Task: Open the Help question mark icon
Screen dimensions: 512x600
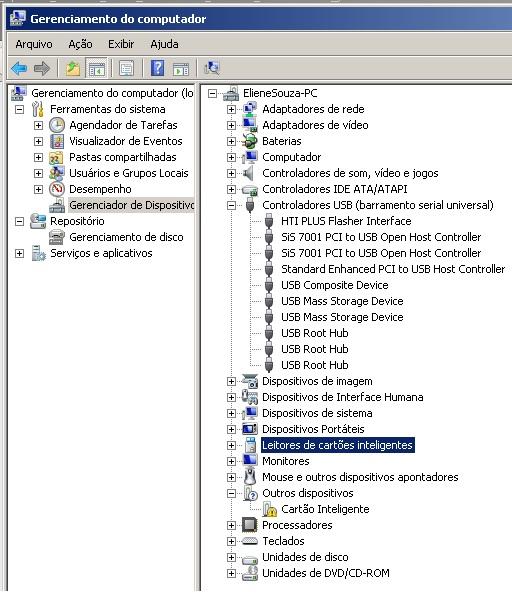Action: pyautogui.click(x=157, y=68)
